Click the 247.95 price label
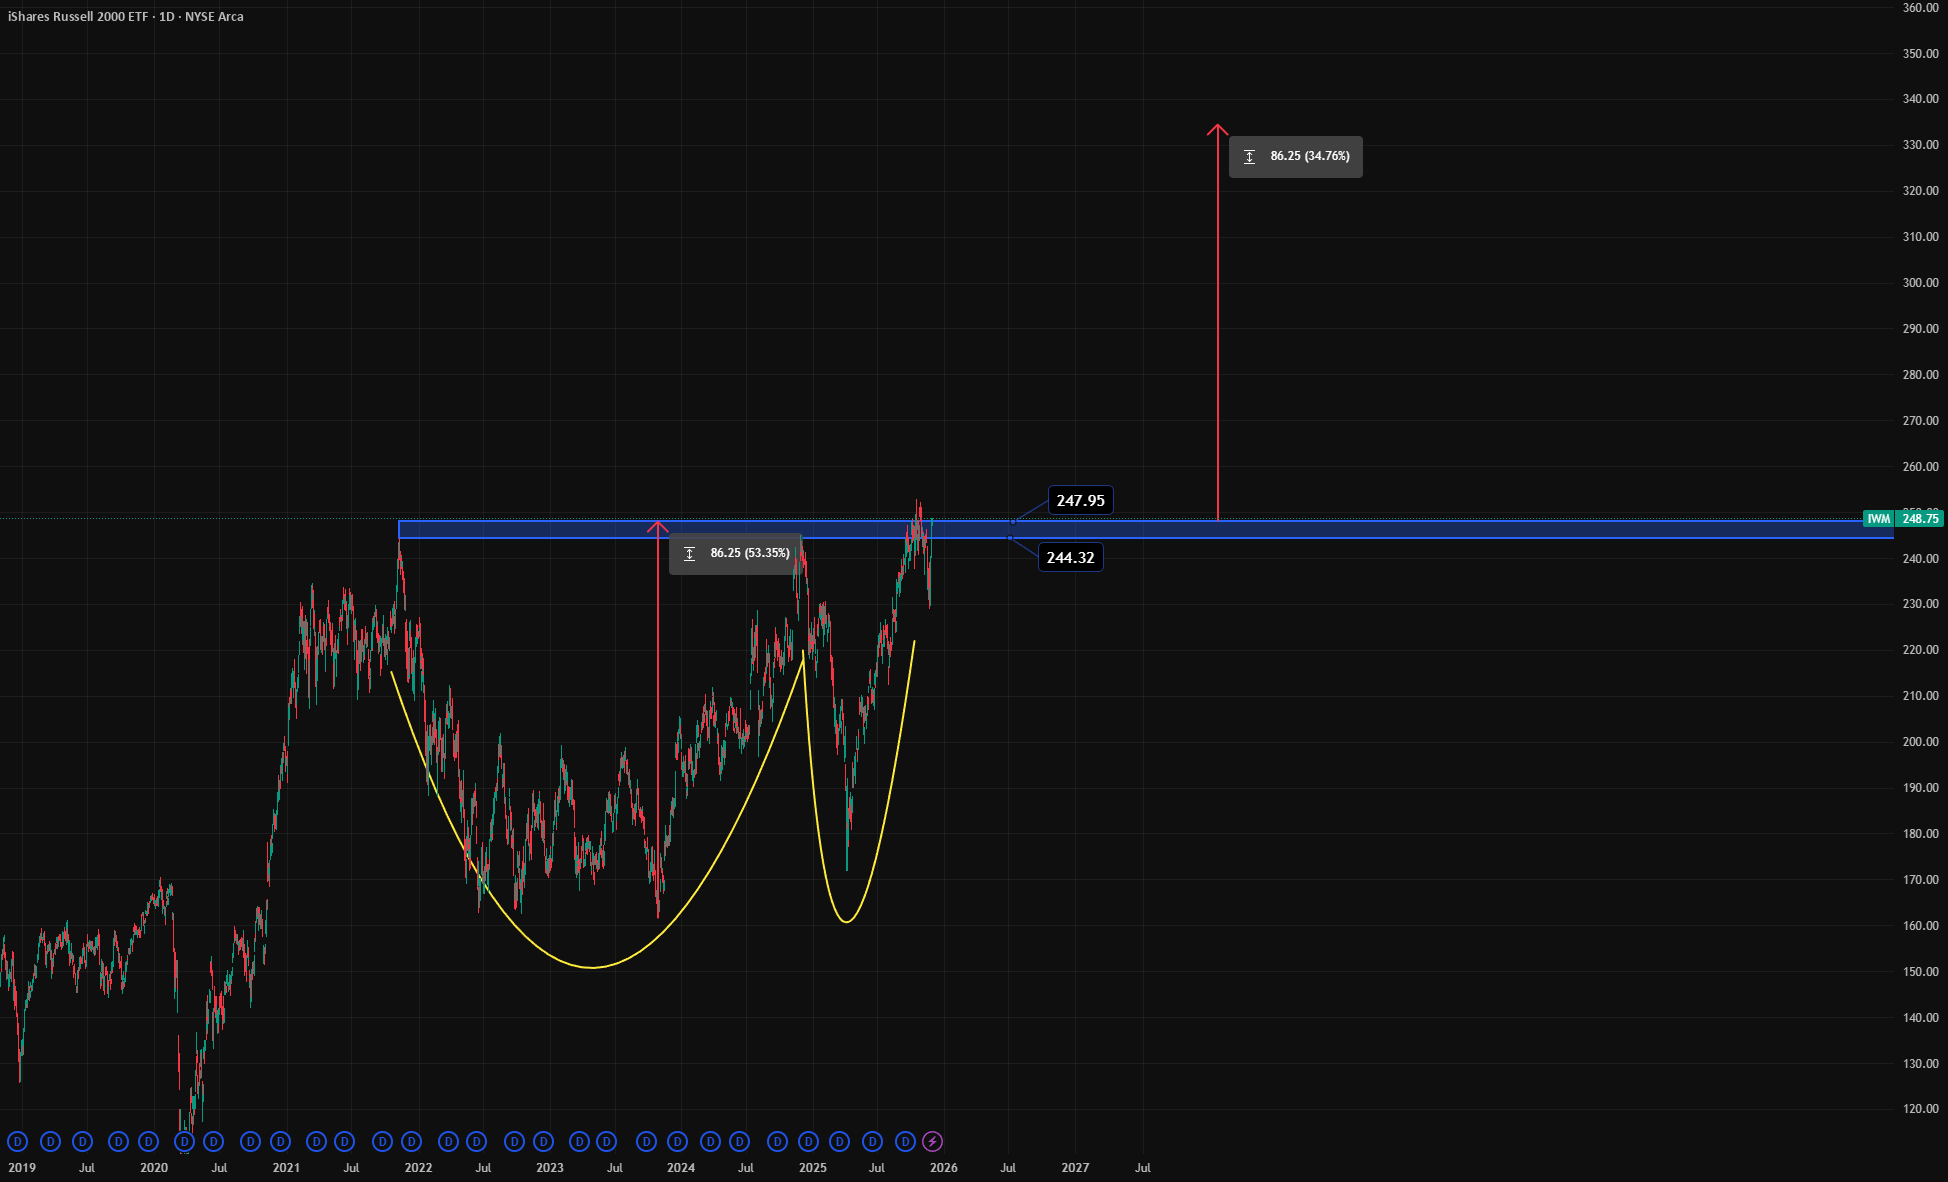1948x1182 pixels. 1080,500
